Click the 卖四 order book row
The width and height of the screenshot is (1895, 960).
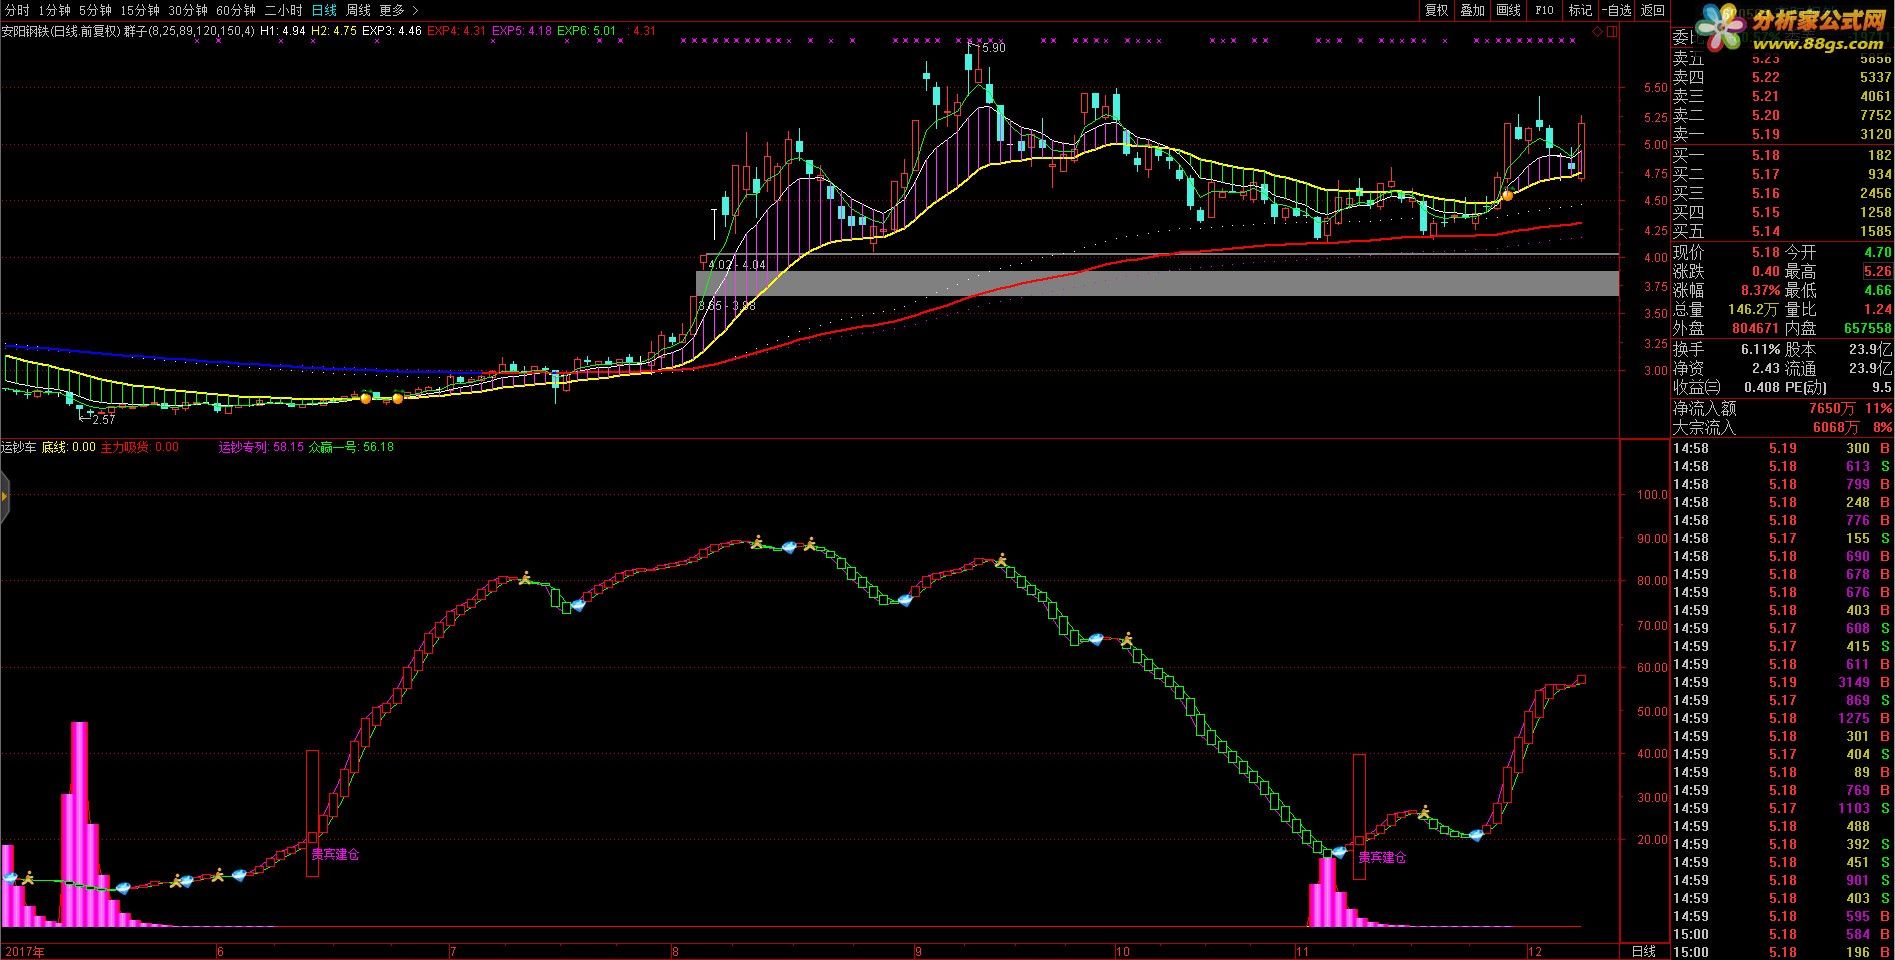[x=1782, y=77]
